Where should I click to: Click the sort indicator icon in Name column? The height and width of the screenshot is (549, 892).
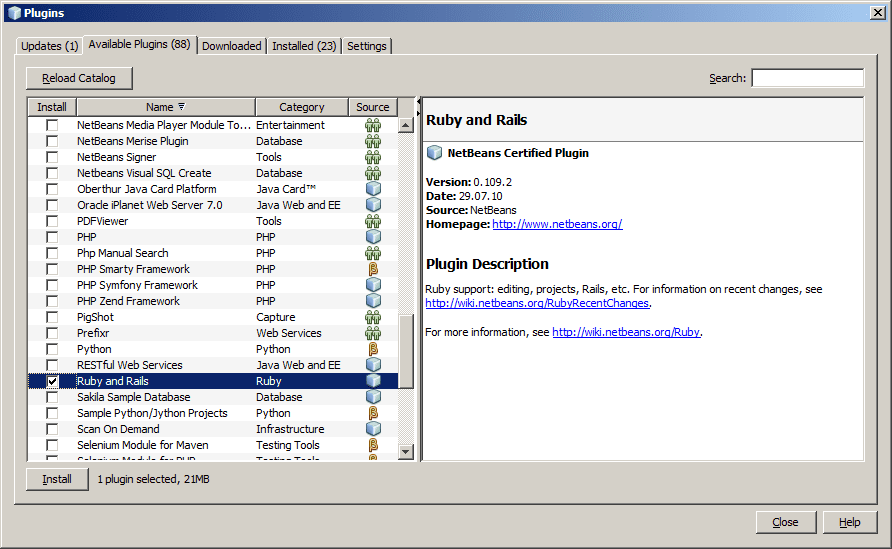pyautogui.click(x=181, y=106)
